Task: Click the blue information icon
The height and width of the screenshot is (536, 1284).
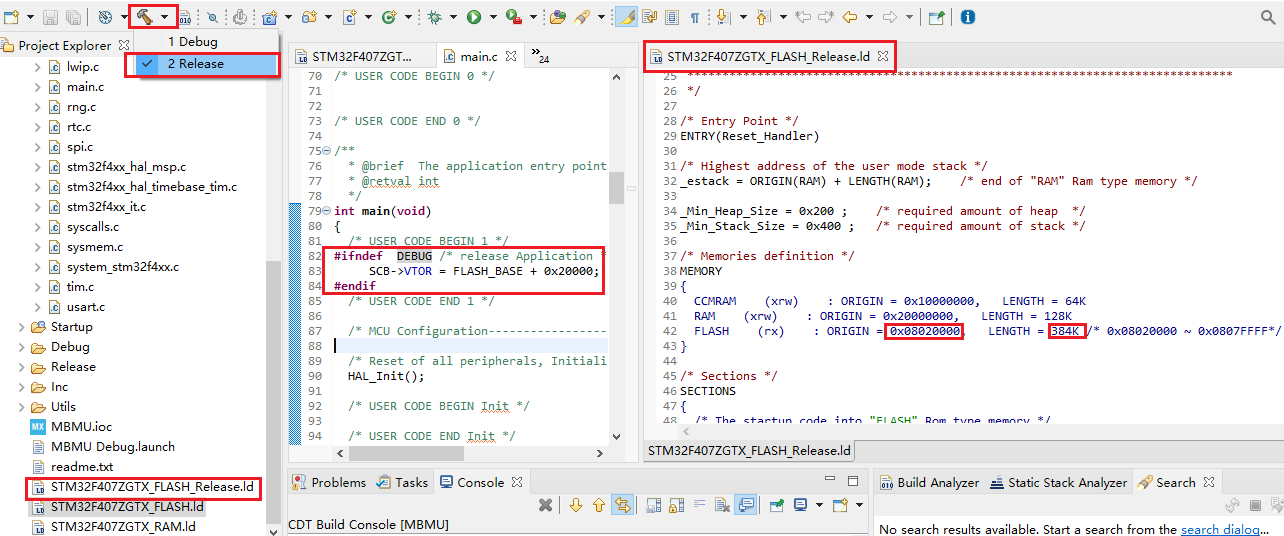Action: [967, 17]
